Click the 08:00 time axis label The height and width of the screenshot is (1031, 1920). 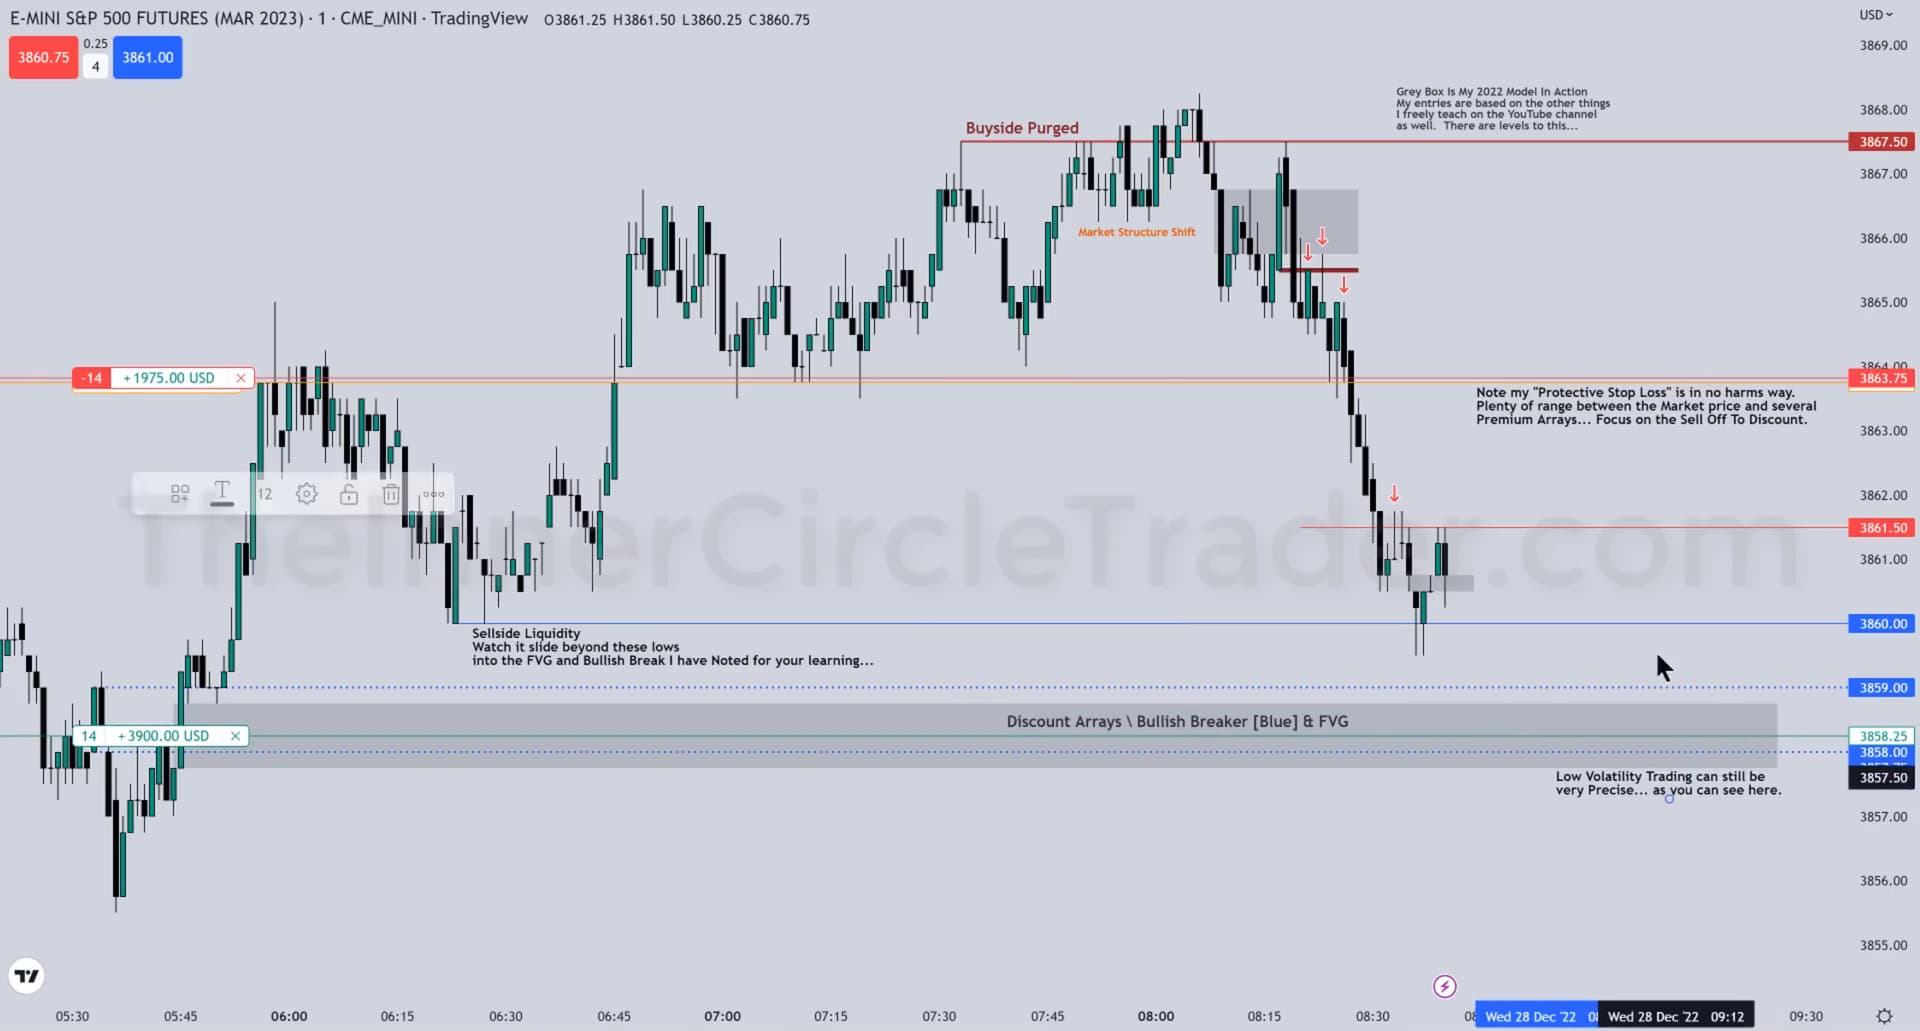pyautogui.click(x=1156, y=1016)
